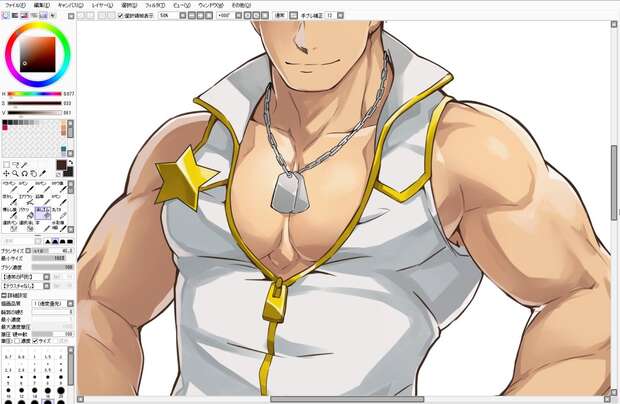Select the size 20 brush preset
This screenshot has height=404, width=620.
click(60, 391)
